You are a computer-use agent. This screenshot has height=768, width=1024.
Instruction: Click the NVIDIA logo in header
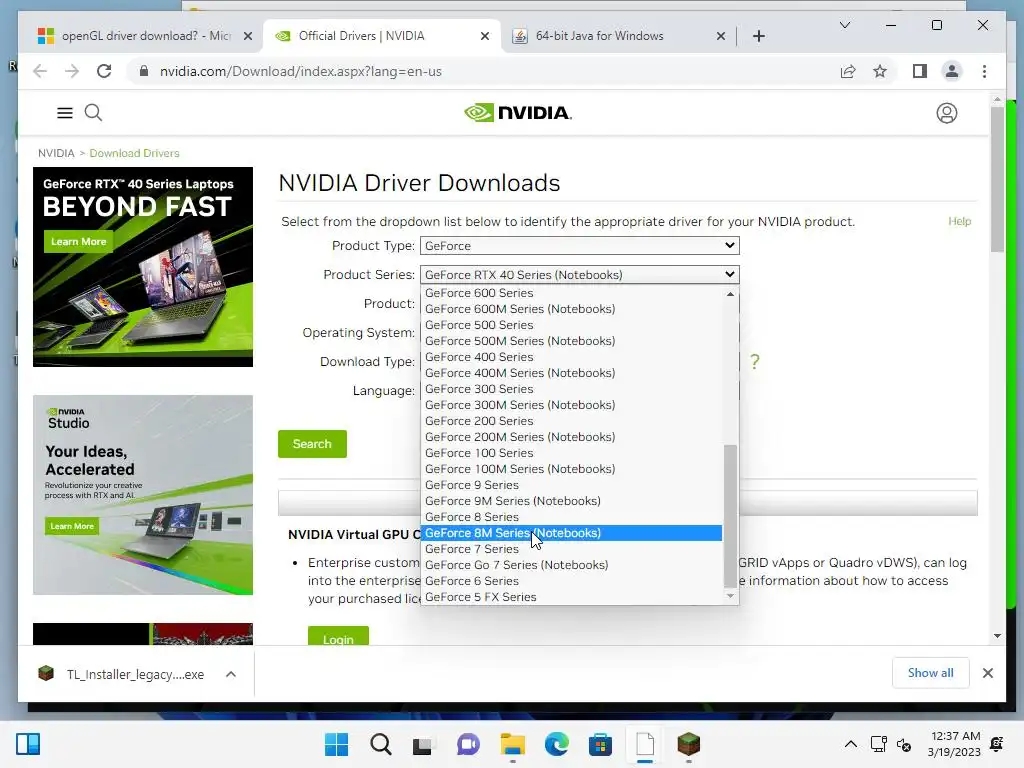coord(518,113)
